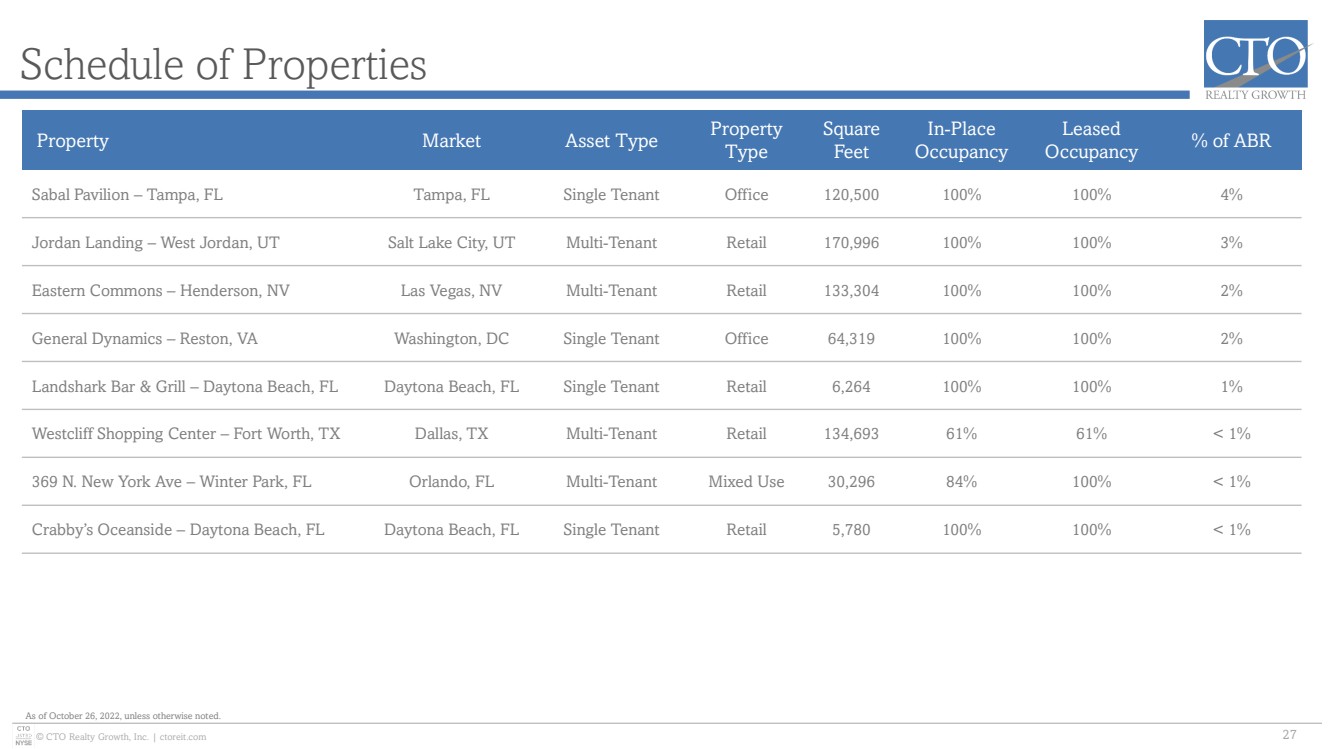
Task: Select Jordan Landing – West Jordan, UT
Action: [x=155, y=243]
